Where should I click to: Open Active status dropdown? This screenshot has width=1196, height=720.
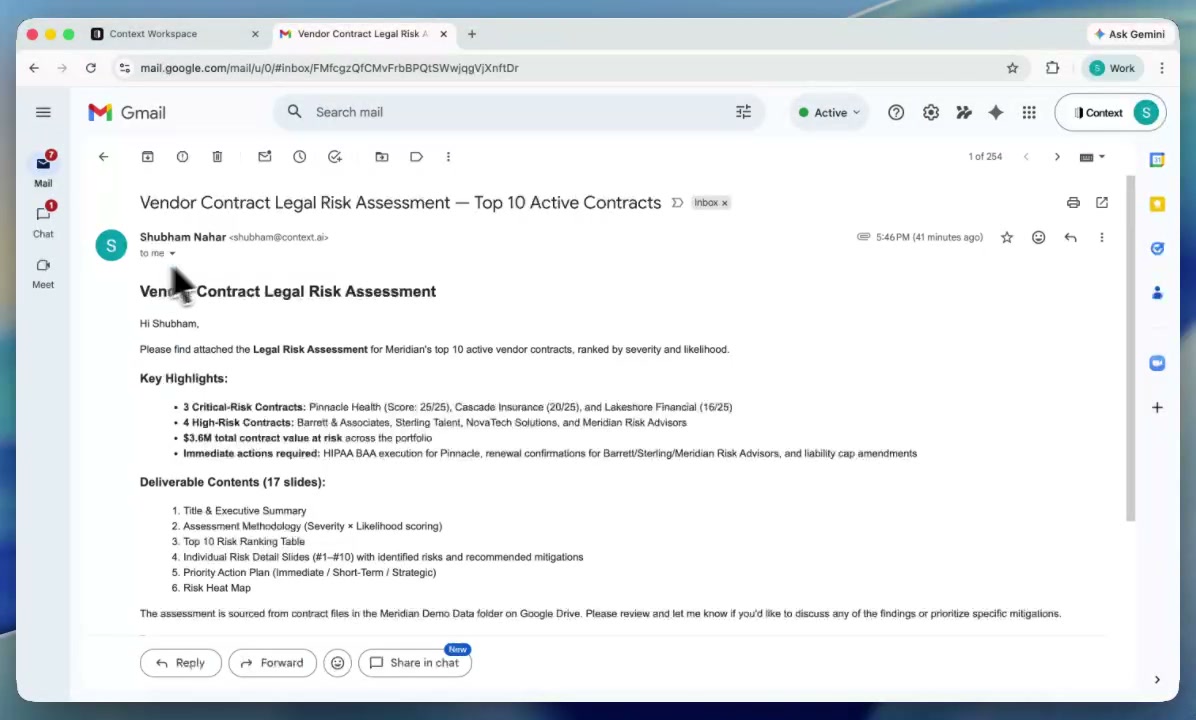point(829,113)
